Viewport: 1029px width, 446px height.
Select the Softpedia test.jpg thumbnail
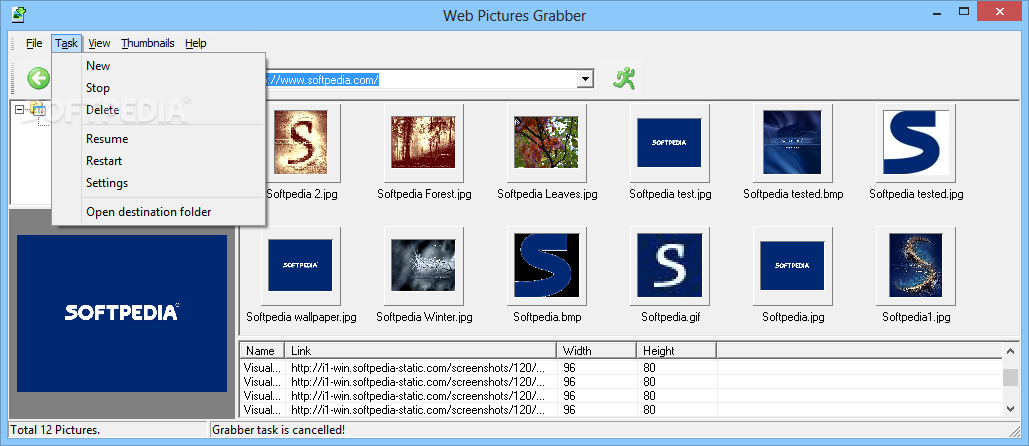[x=669, y=142]
